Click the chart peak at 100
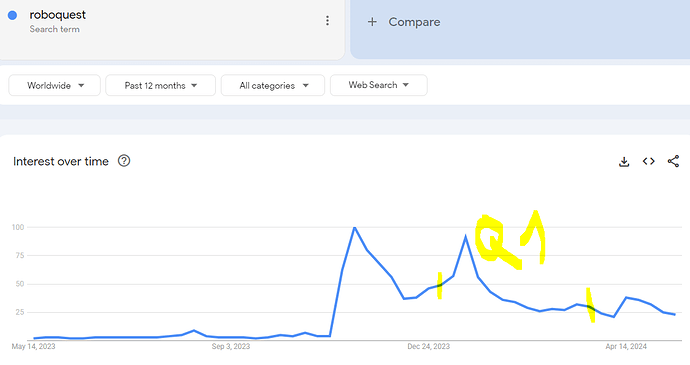Screen dimensions: 690x365 tap(354, 227)
